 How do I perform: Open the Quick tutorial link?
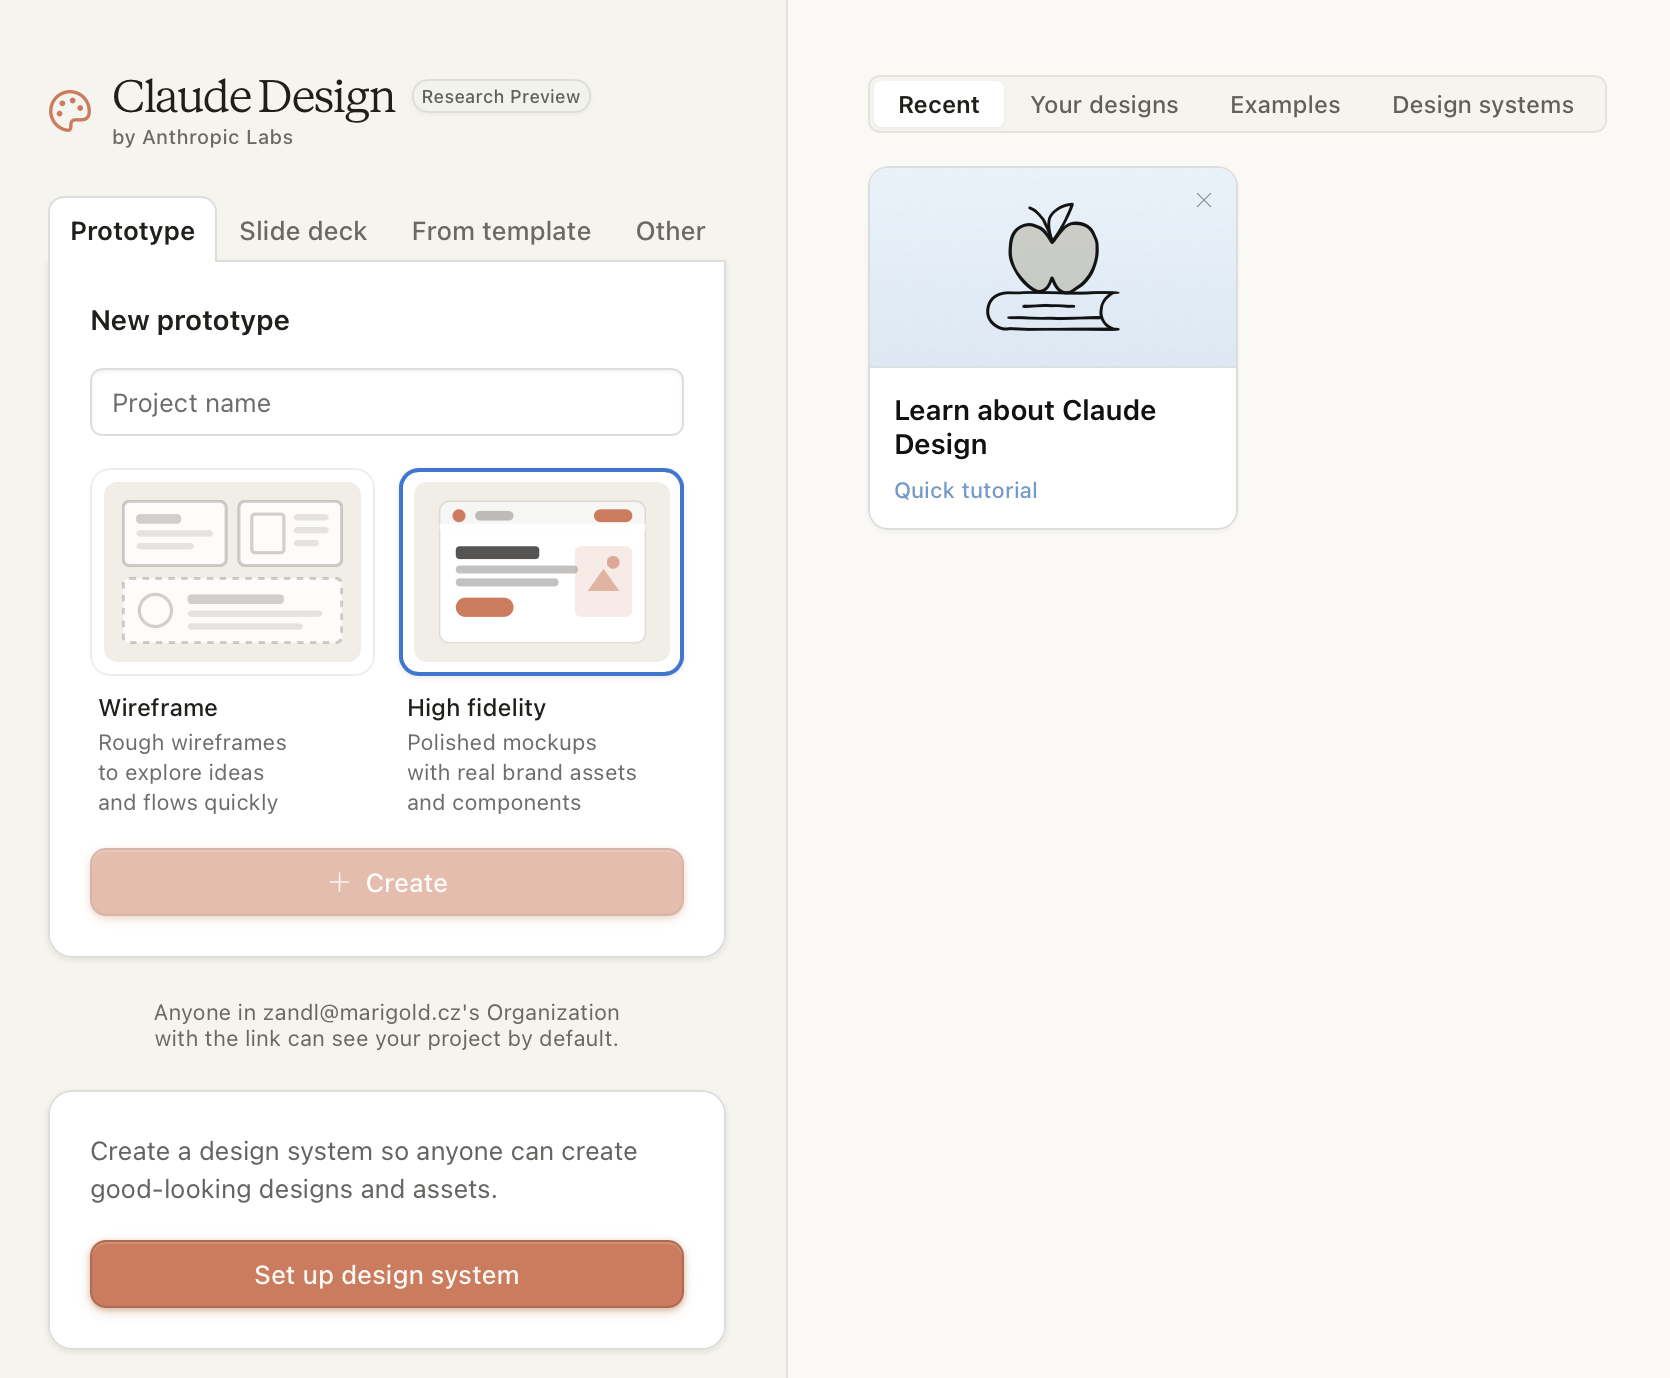[x=965, y=490]
